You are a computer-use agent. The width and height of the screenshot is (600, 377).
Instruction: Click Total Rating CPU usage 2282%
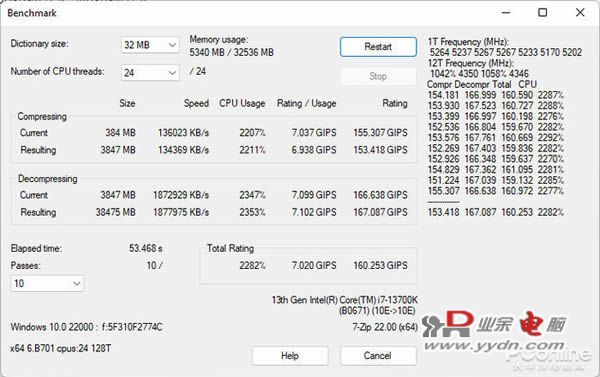click(x=252, y=265)
